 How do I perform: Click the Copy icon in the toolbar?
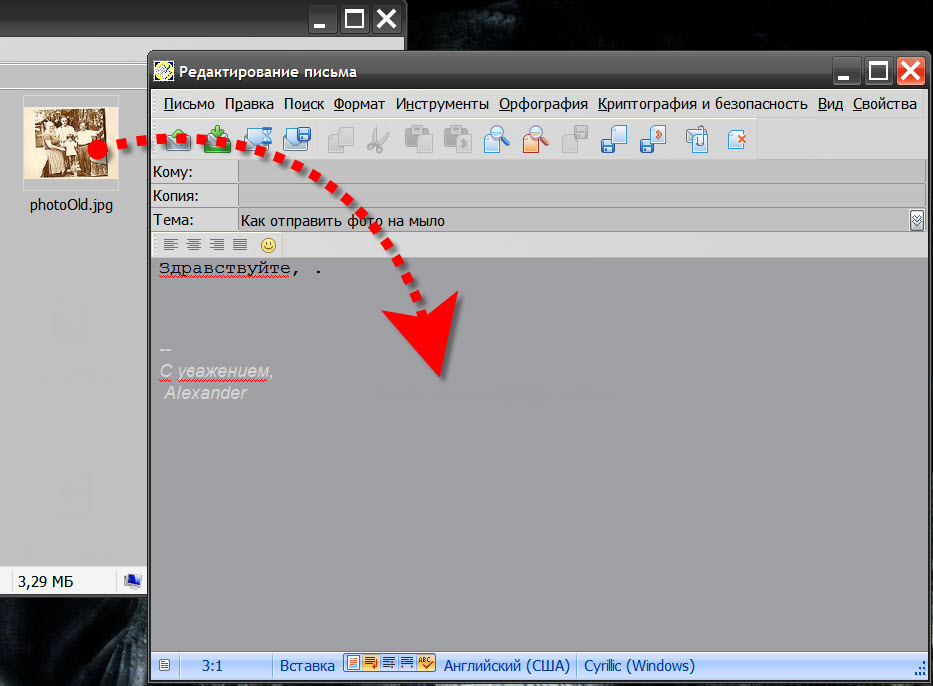(x=341, y=140)
